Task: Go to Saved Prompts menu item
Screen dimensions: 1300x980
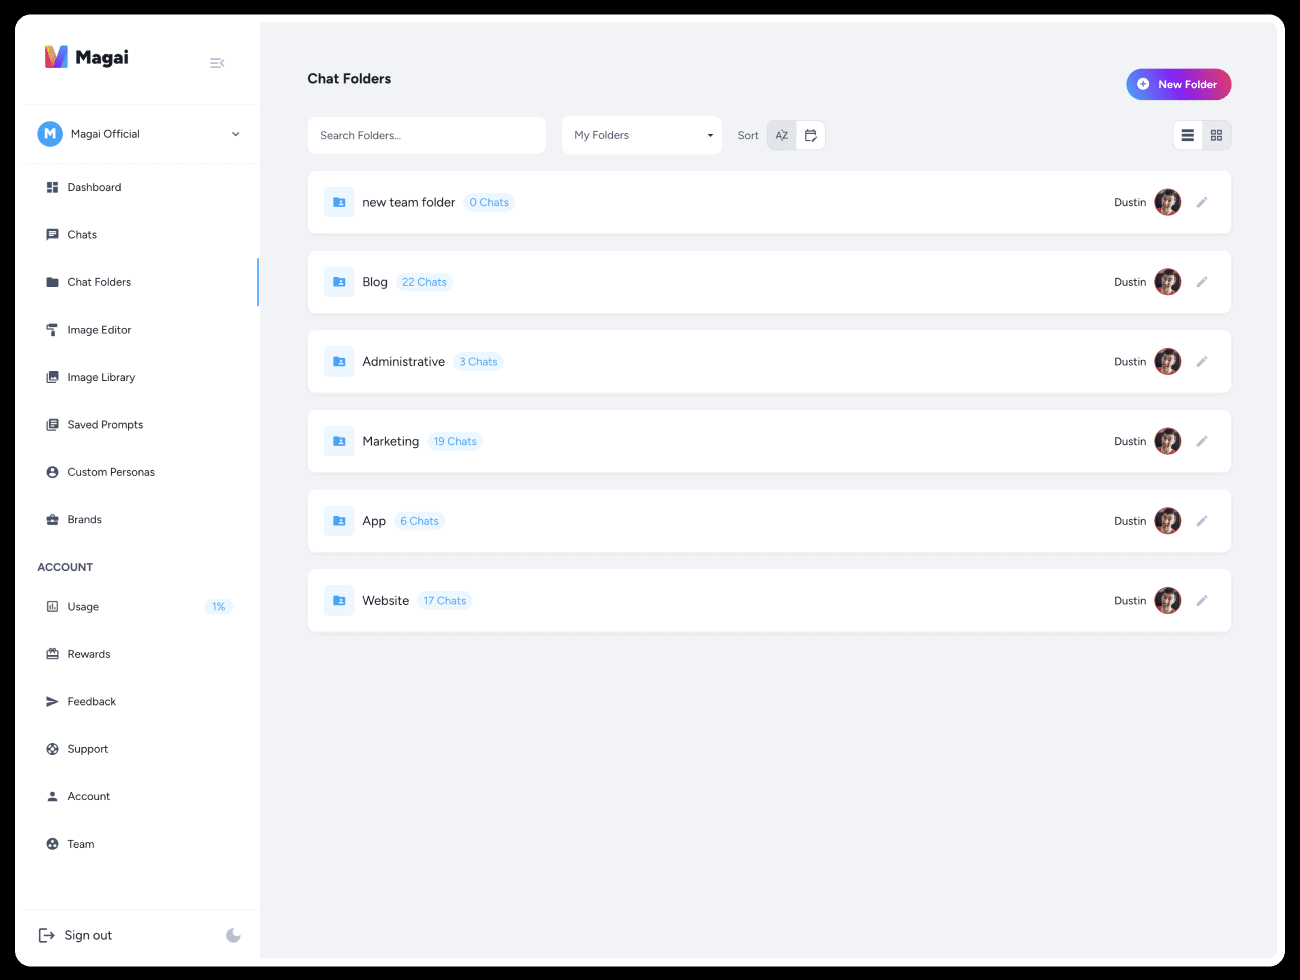Action: click(105, 425)
